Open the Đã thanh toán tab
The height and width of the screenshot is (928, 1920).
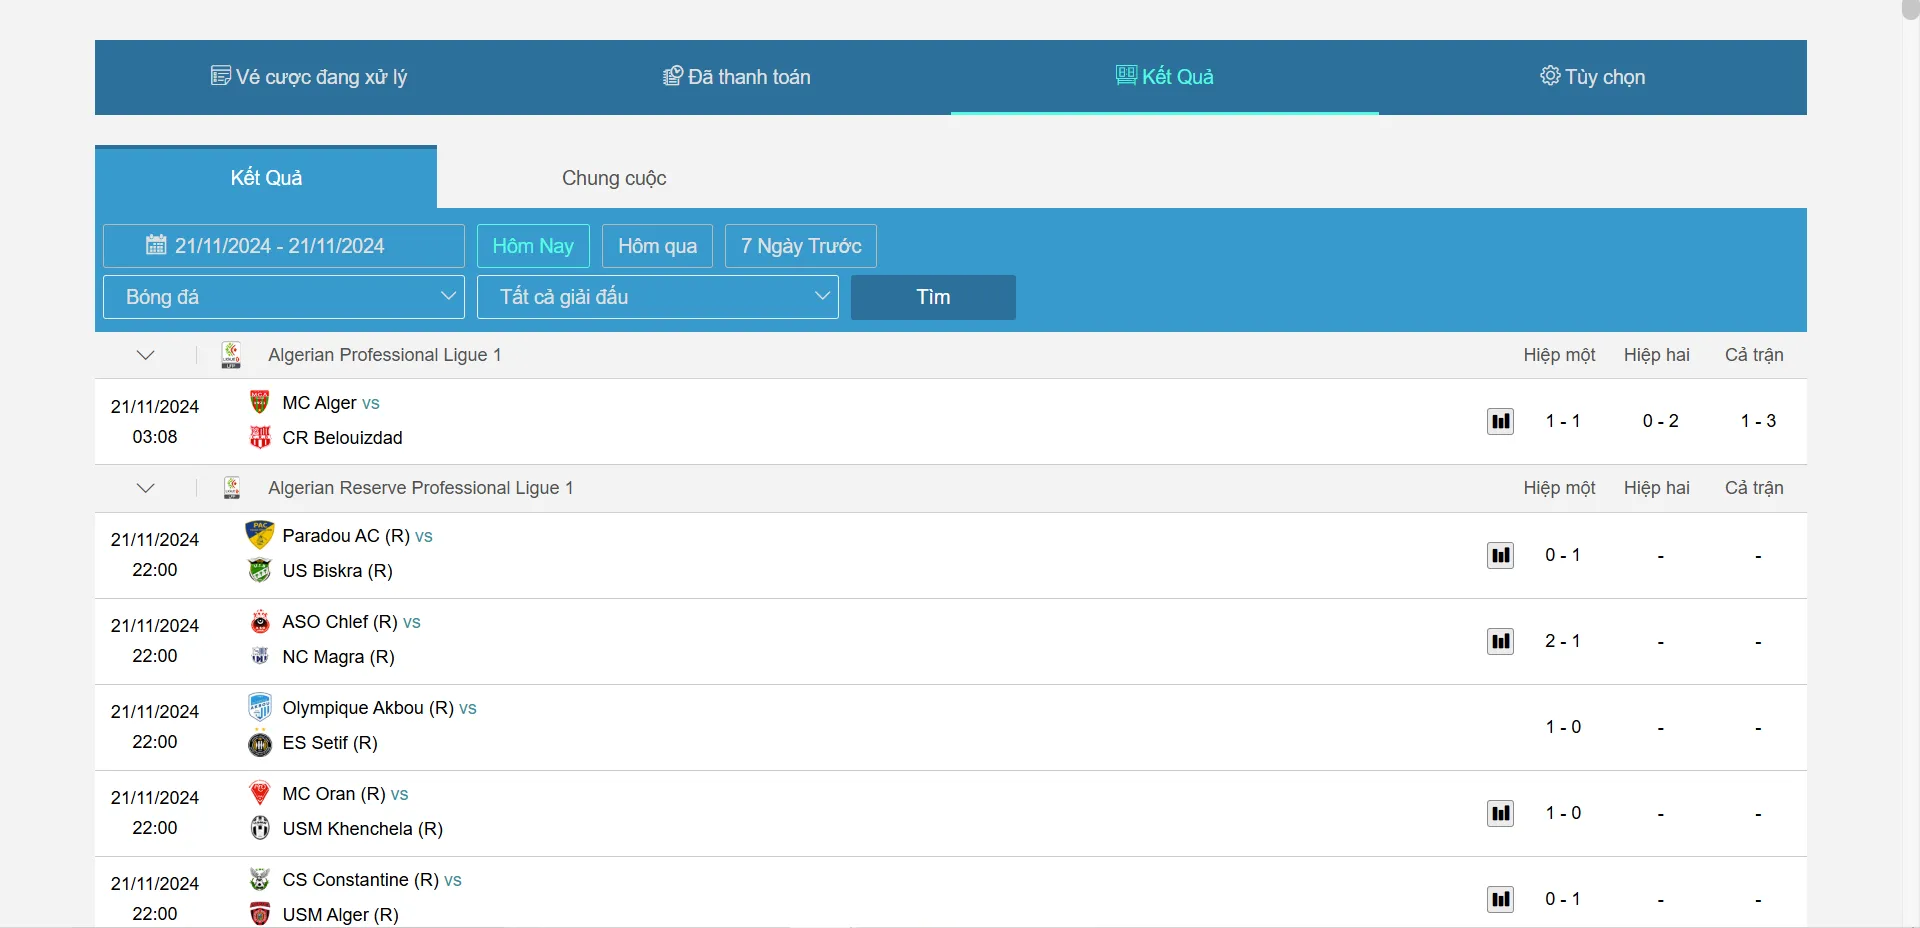click(x=737, y=77)
